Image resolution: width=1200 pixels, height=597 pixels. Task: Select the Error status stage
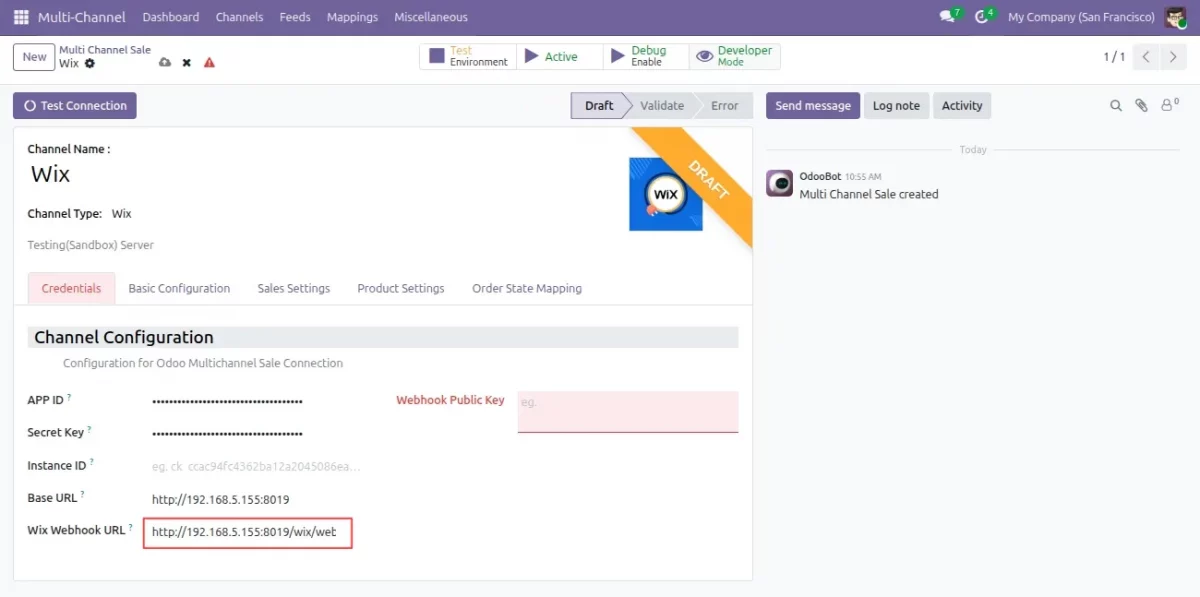[x=725, y=105]
